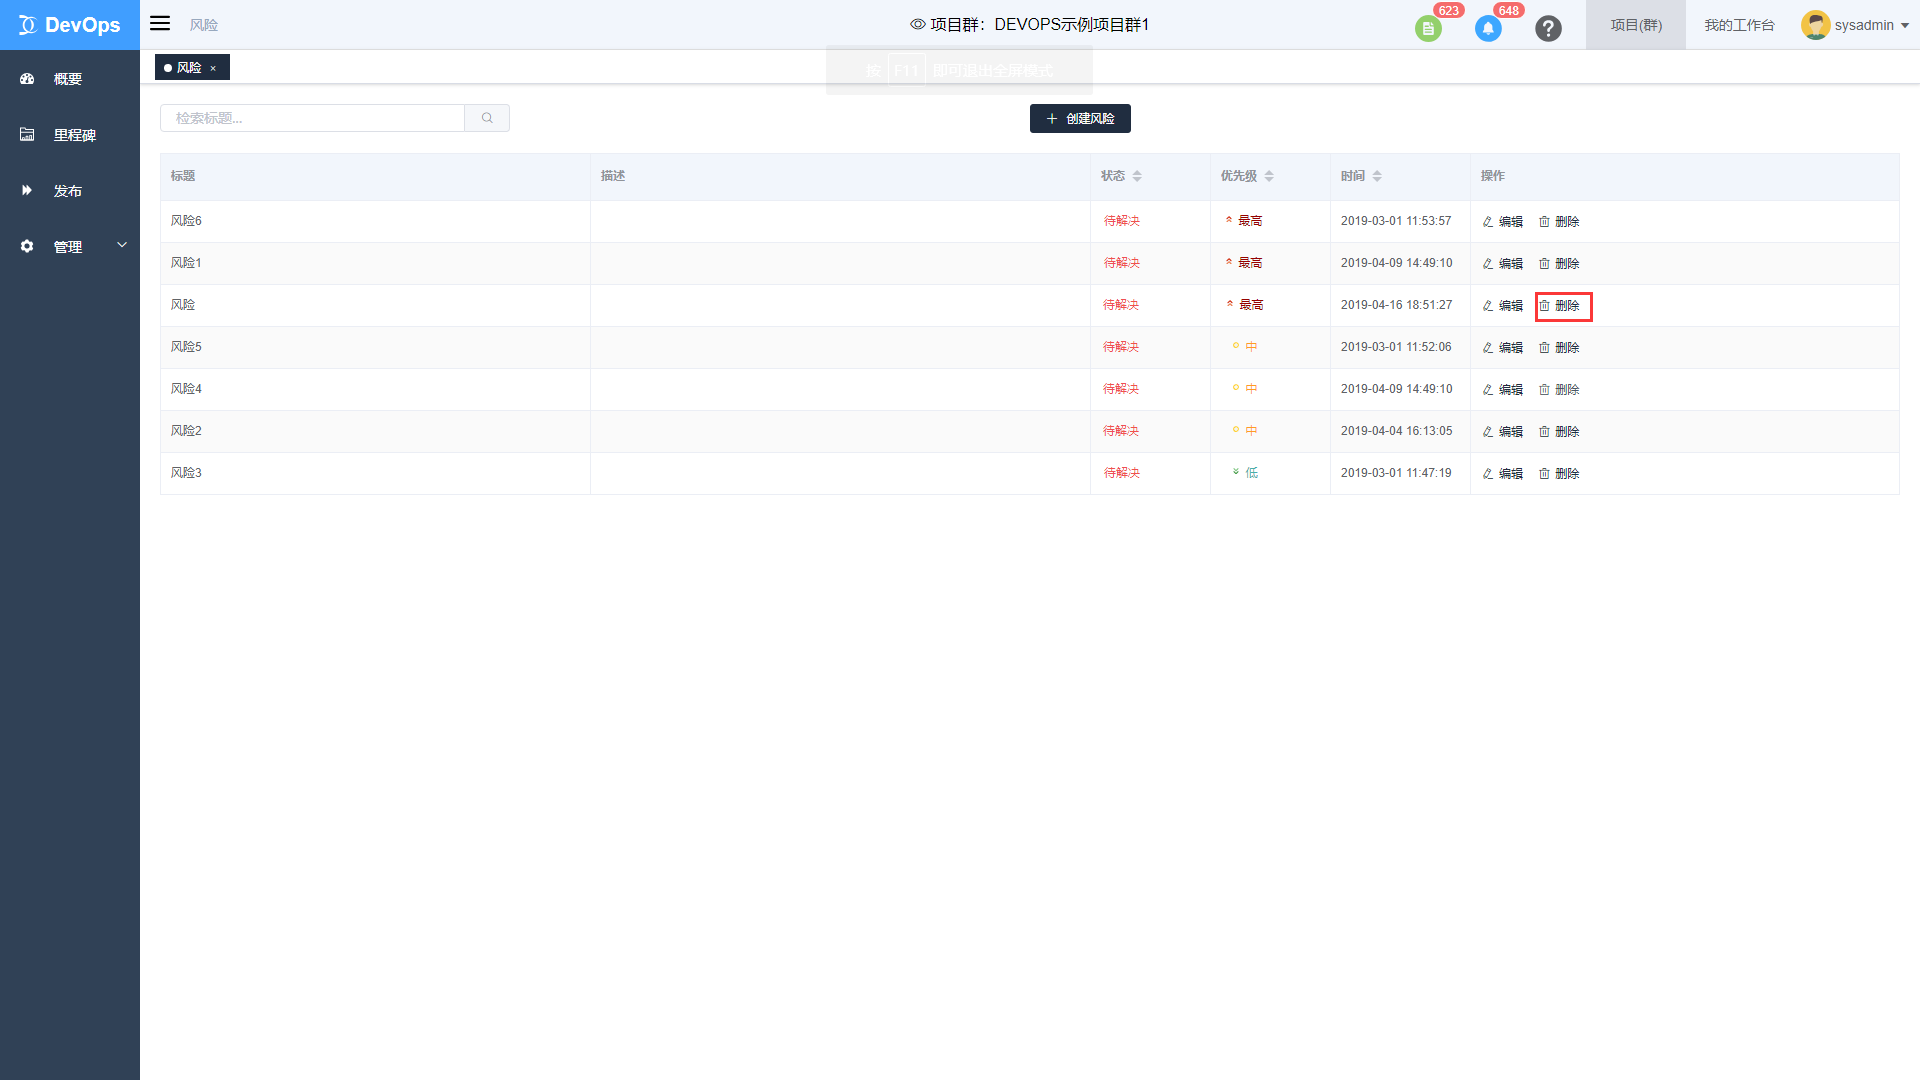Image resolution: width=1920 pixels, height=1080 pixels.
Task: Edit the 风险4 row
Action: (x=1502, y=390)
